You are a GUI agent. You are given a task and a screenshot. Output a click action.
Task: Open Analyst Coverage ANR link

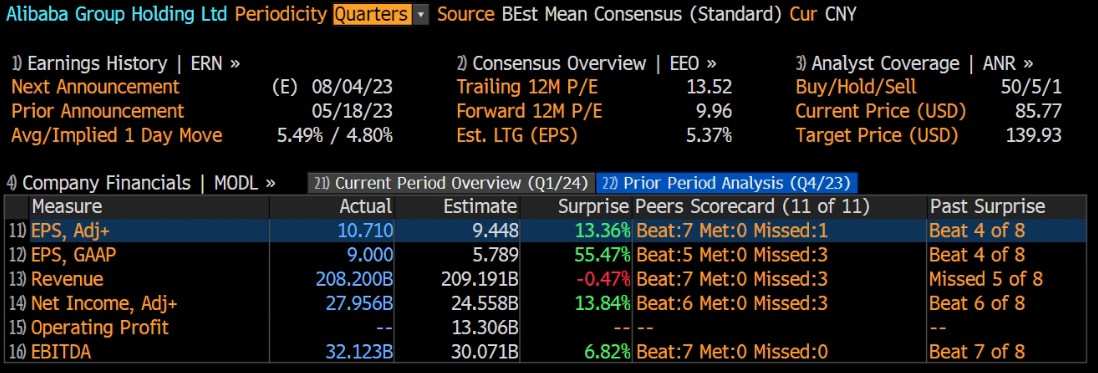coord(915,64)
